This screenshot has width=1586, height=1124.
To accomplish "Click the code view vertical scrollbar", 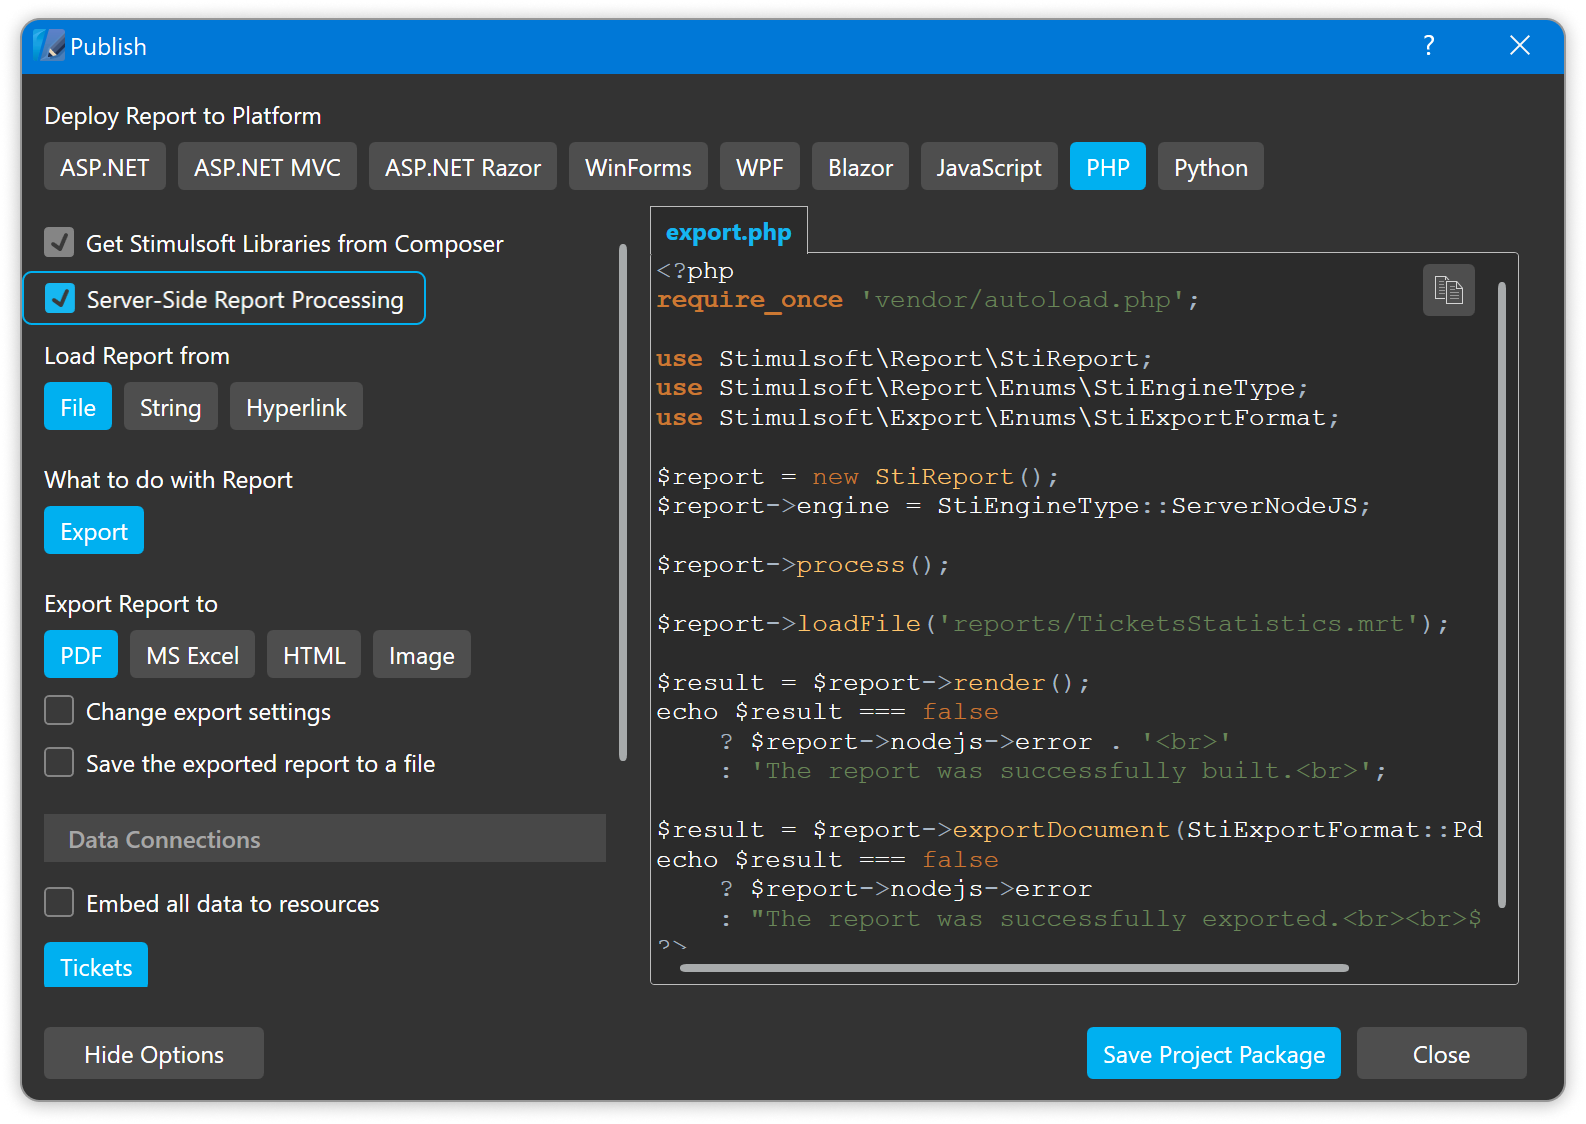I will 1502,595.
